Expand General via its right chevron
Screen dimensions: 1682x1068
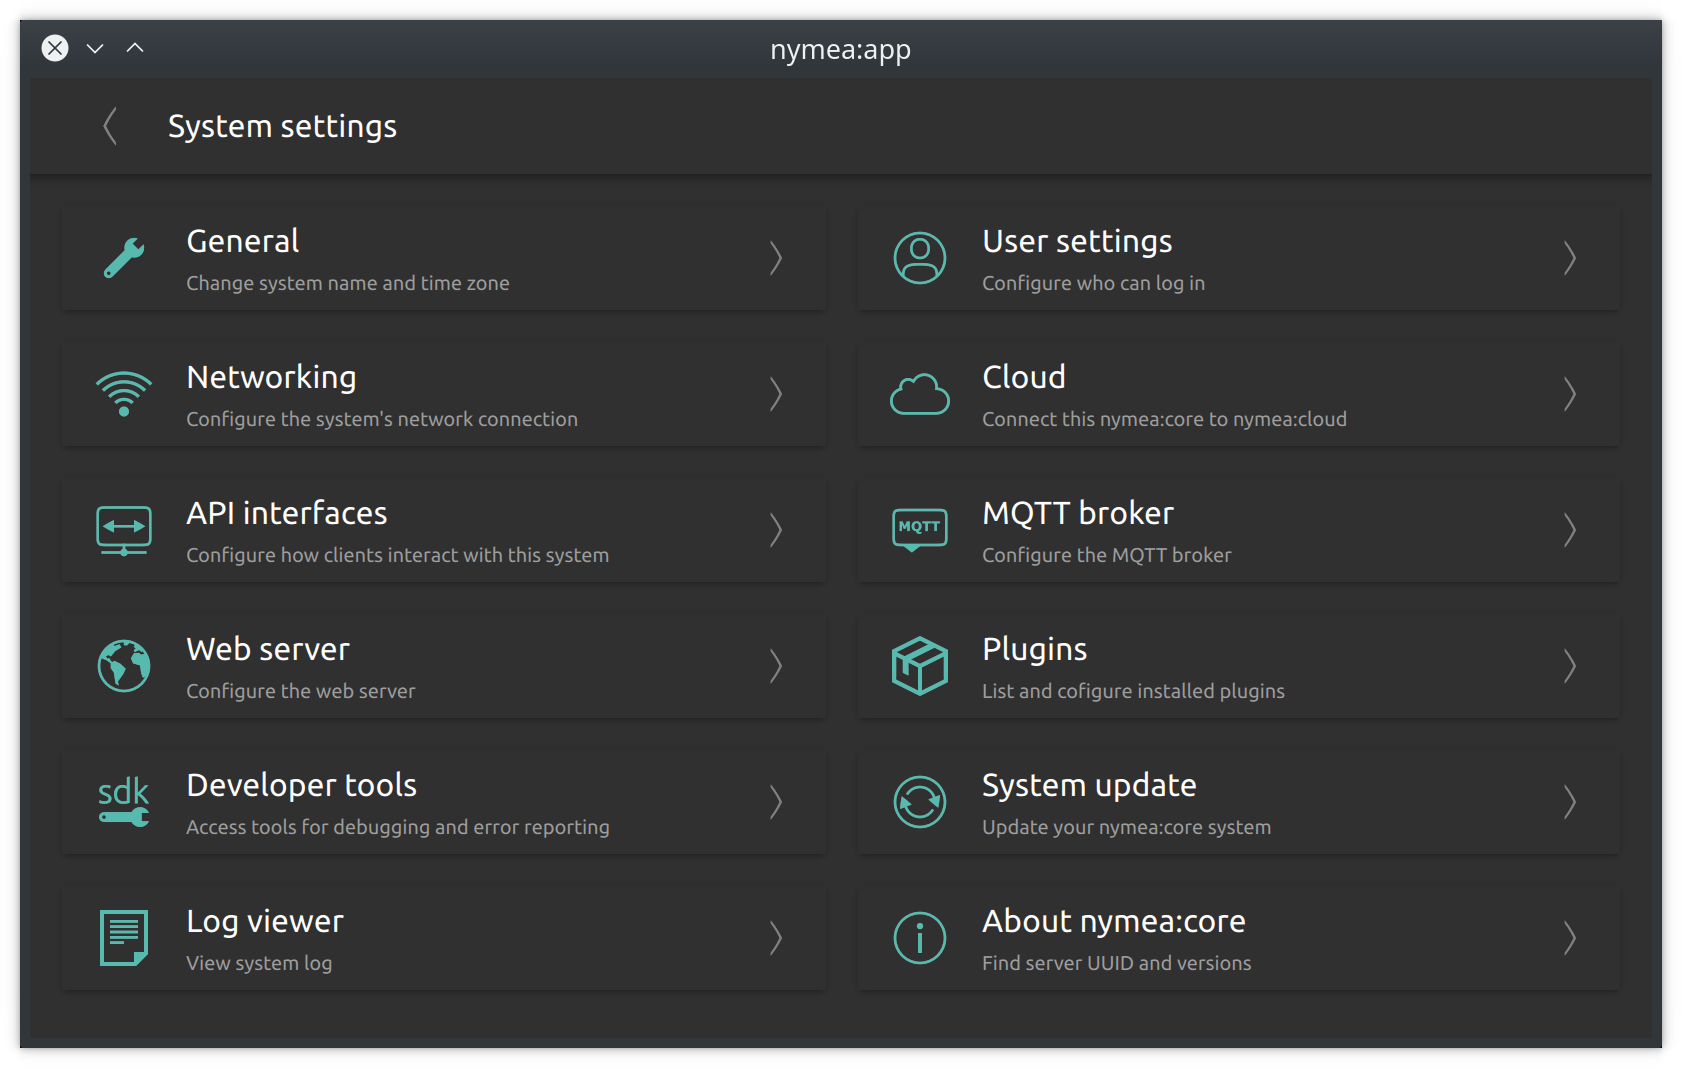(775, 258)
